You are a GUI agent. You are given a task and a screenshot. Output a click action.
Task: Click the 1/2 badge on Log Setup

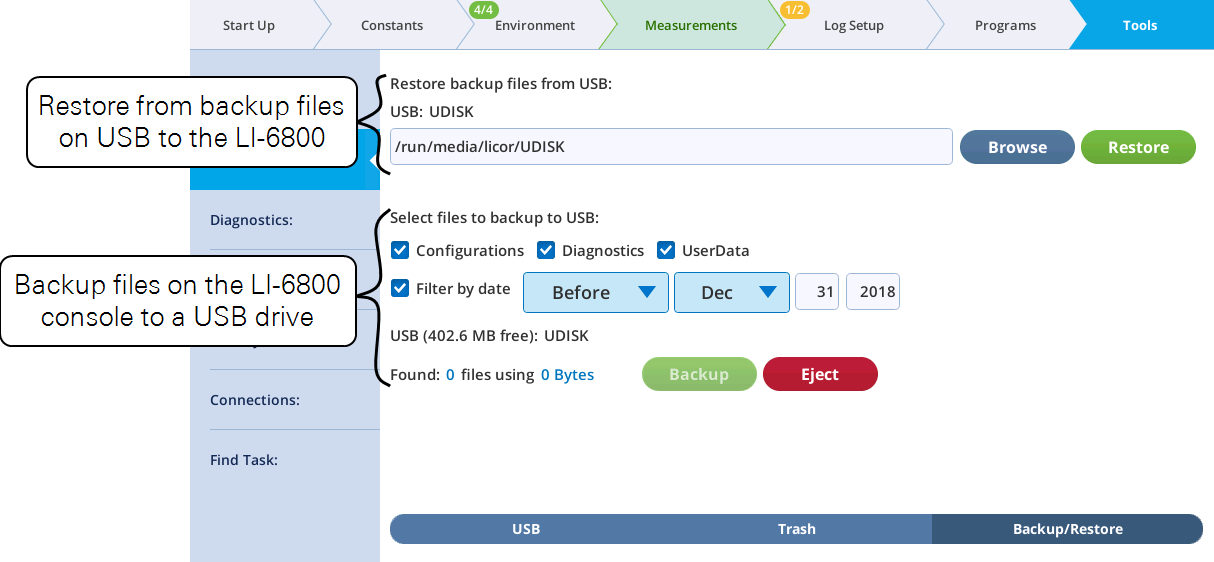[795, 10]
